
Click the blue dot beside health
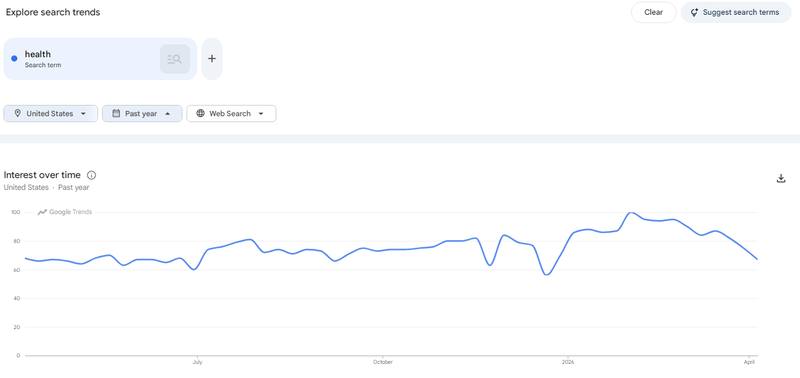[x=14, y=59]
